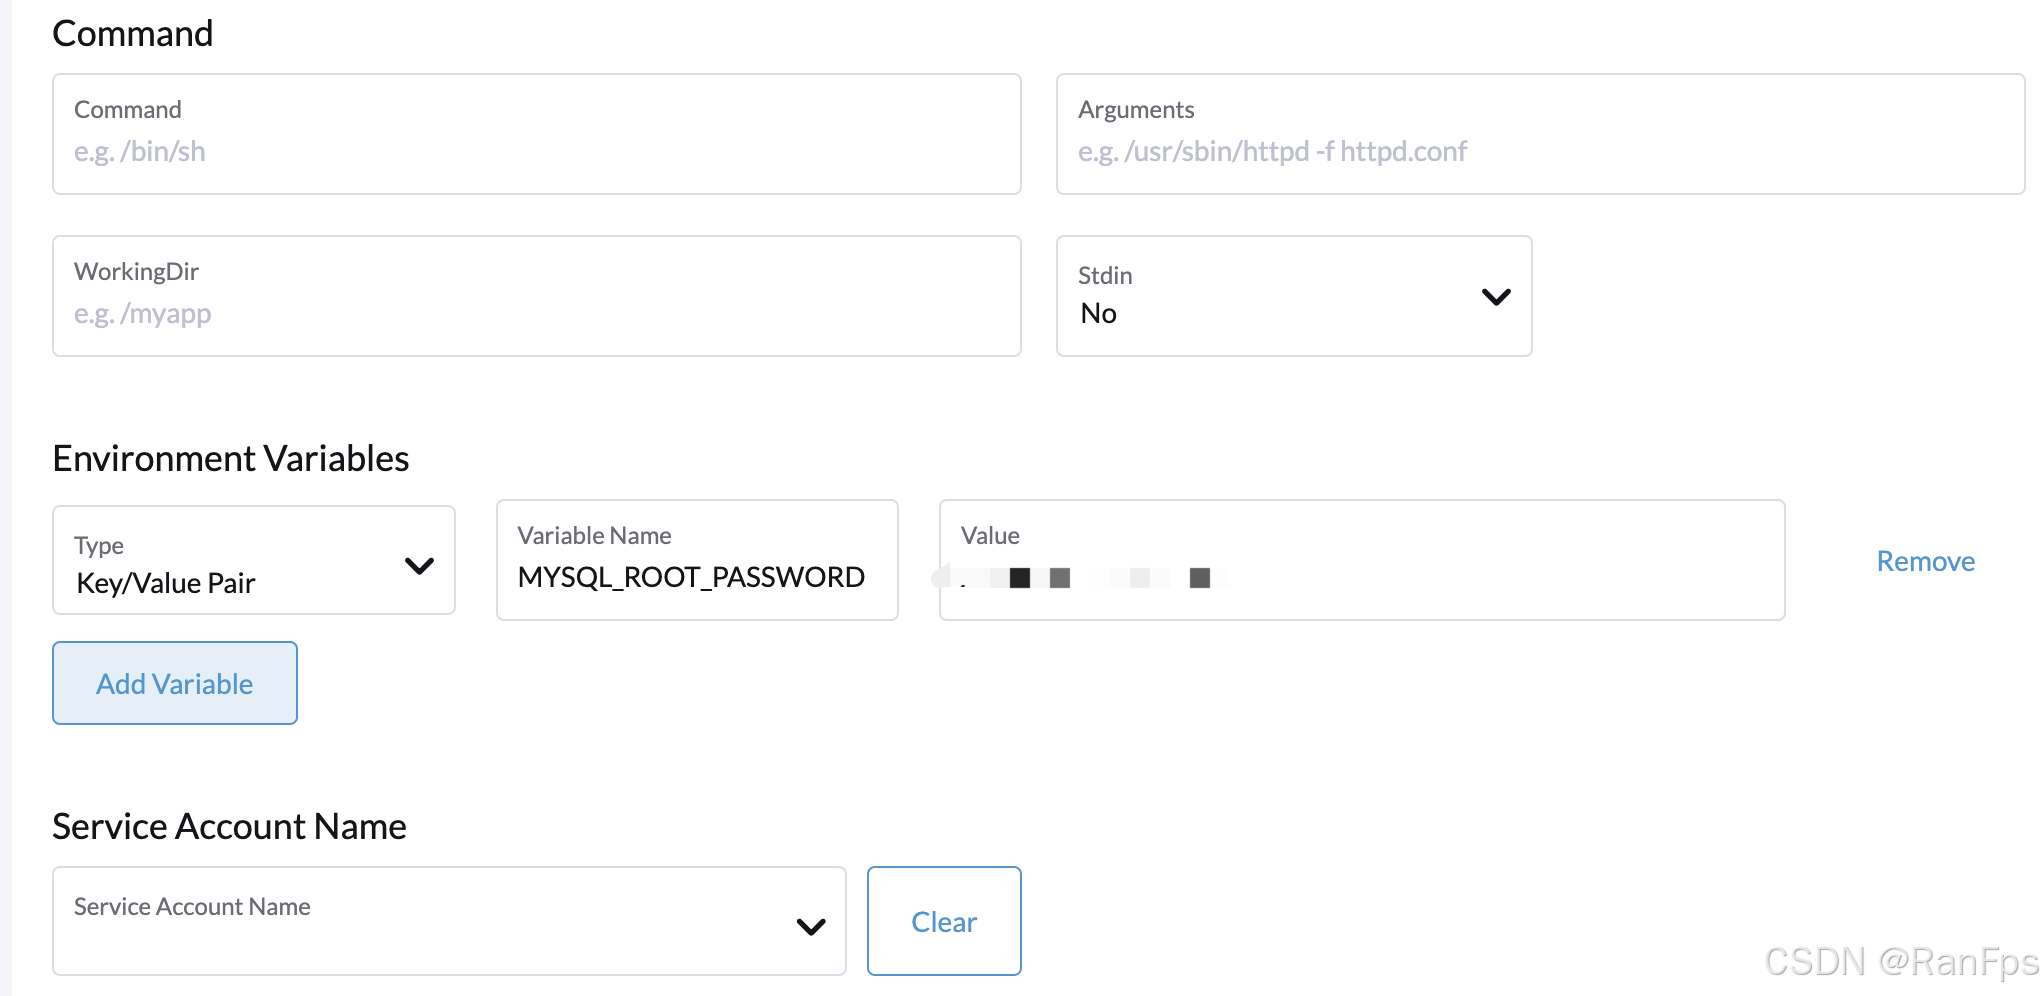Expand the Service Account Name combo box
2044x996 pixels.
tap(449, 921)
